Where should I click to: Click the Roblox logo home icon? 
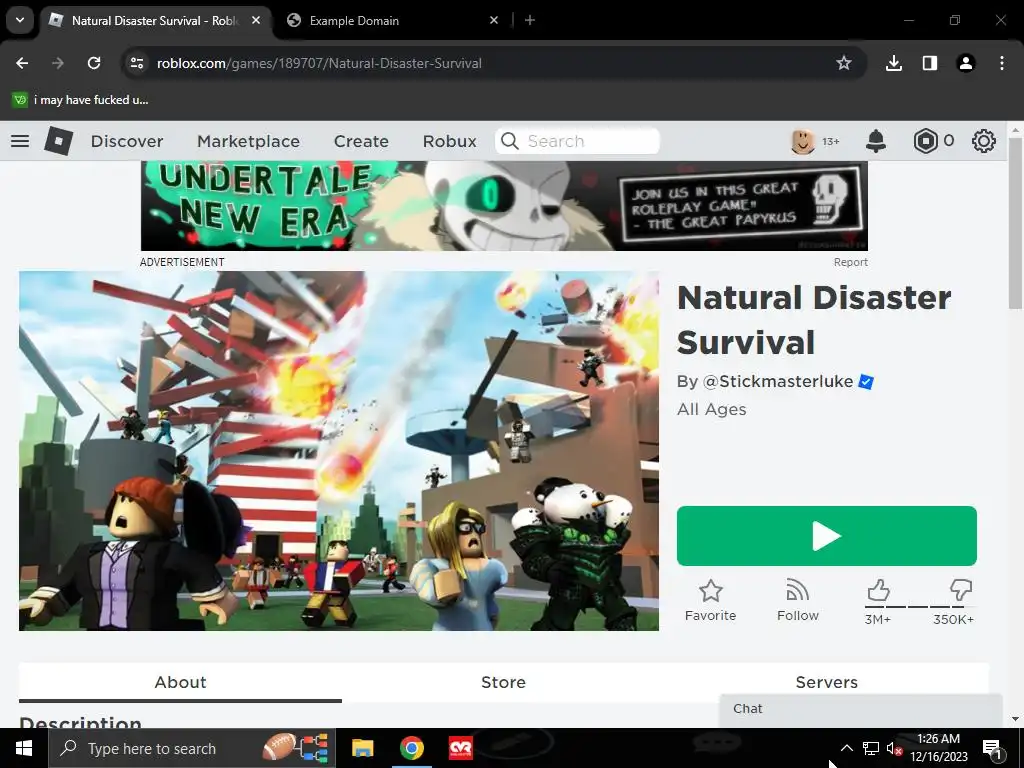point(58,140)
